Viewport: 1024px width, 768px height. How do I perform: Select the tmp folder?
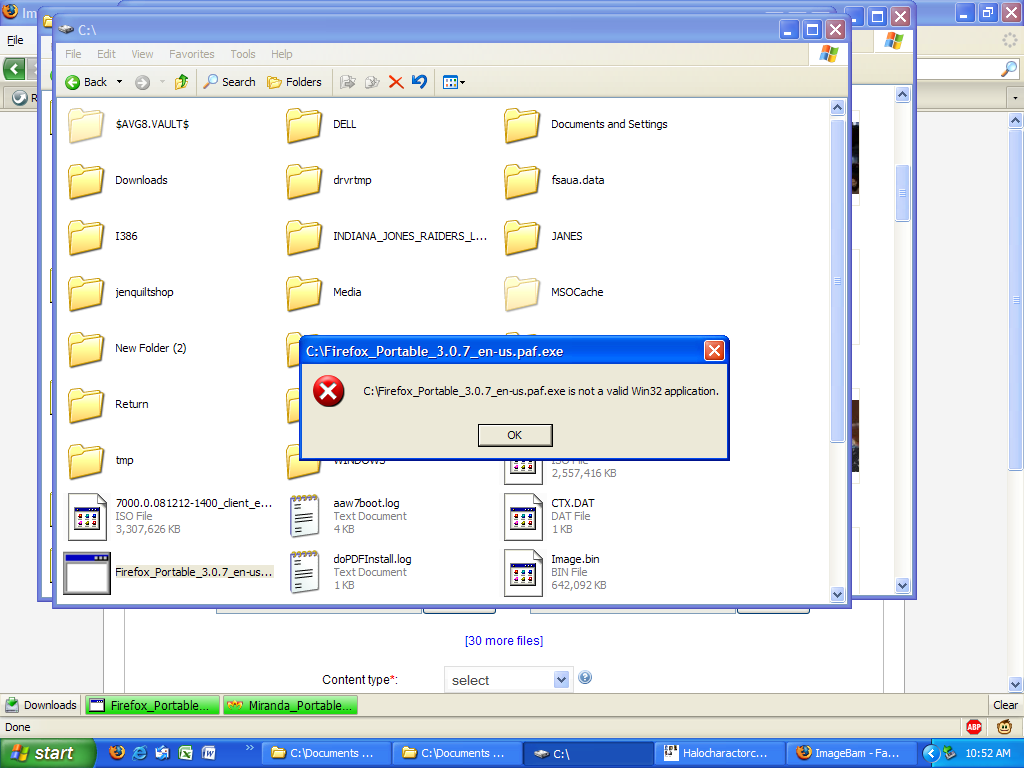pyautogui.click(x=101, y=460)
